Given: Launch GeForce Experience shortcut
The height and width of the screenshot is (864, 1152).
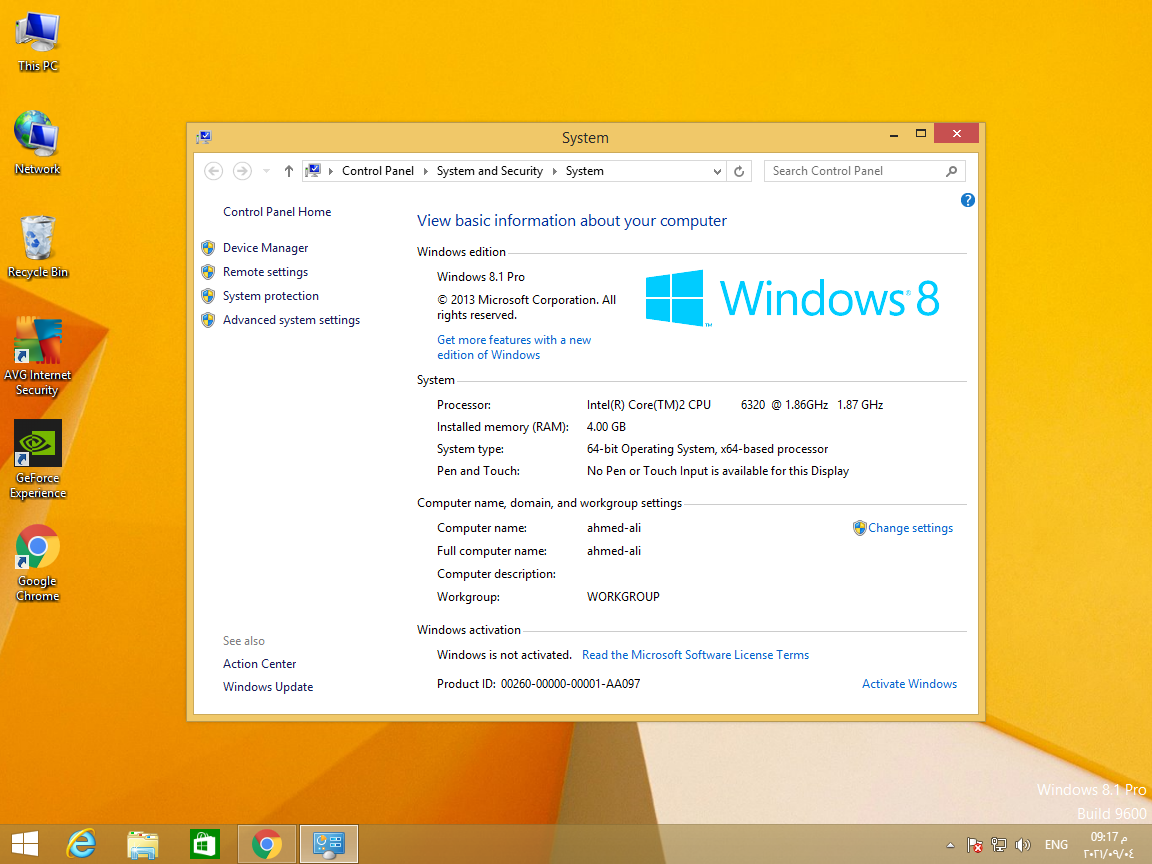Looking at the screenshot, I should coord(37,460).
